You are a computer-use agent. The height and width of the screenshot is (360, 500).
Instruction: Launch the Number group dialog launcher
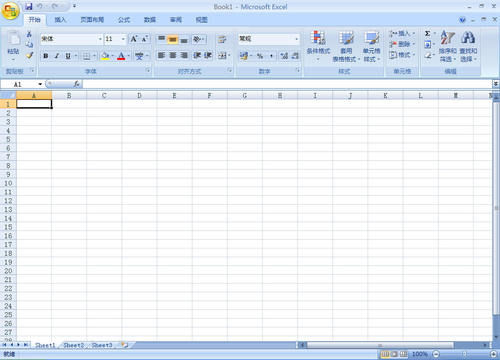coord(298,70)
